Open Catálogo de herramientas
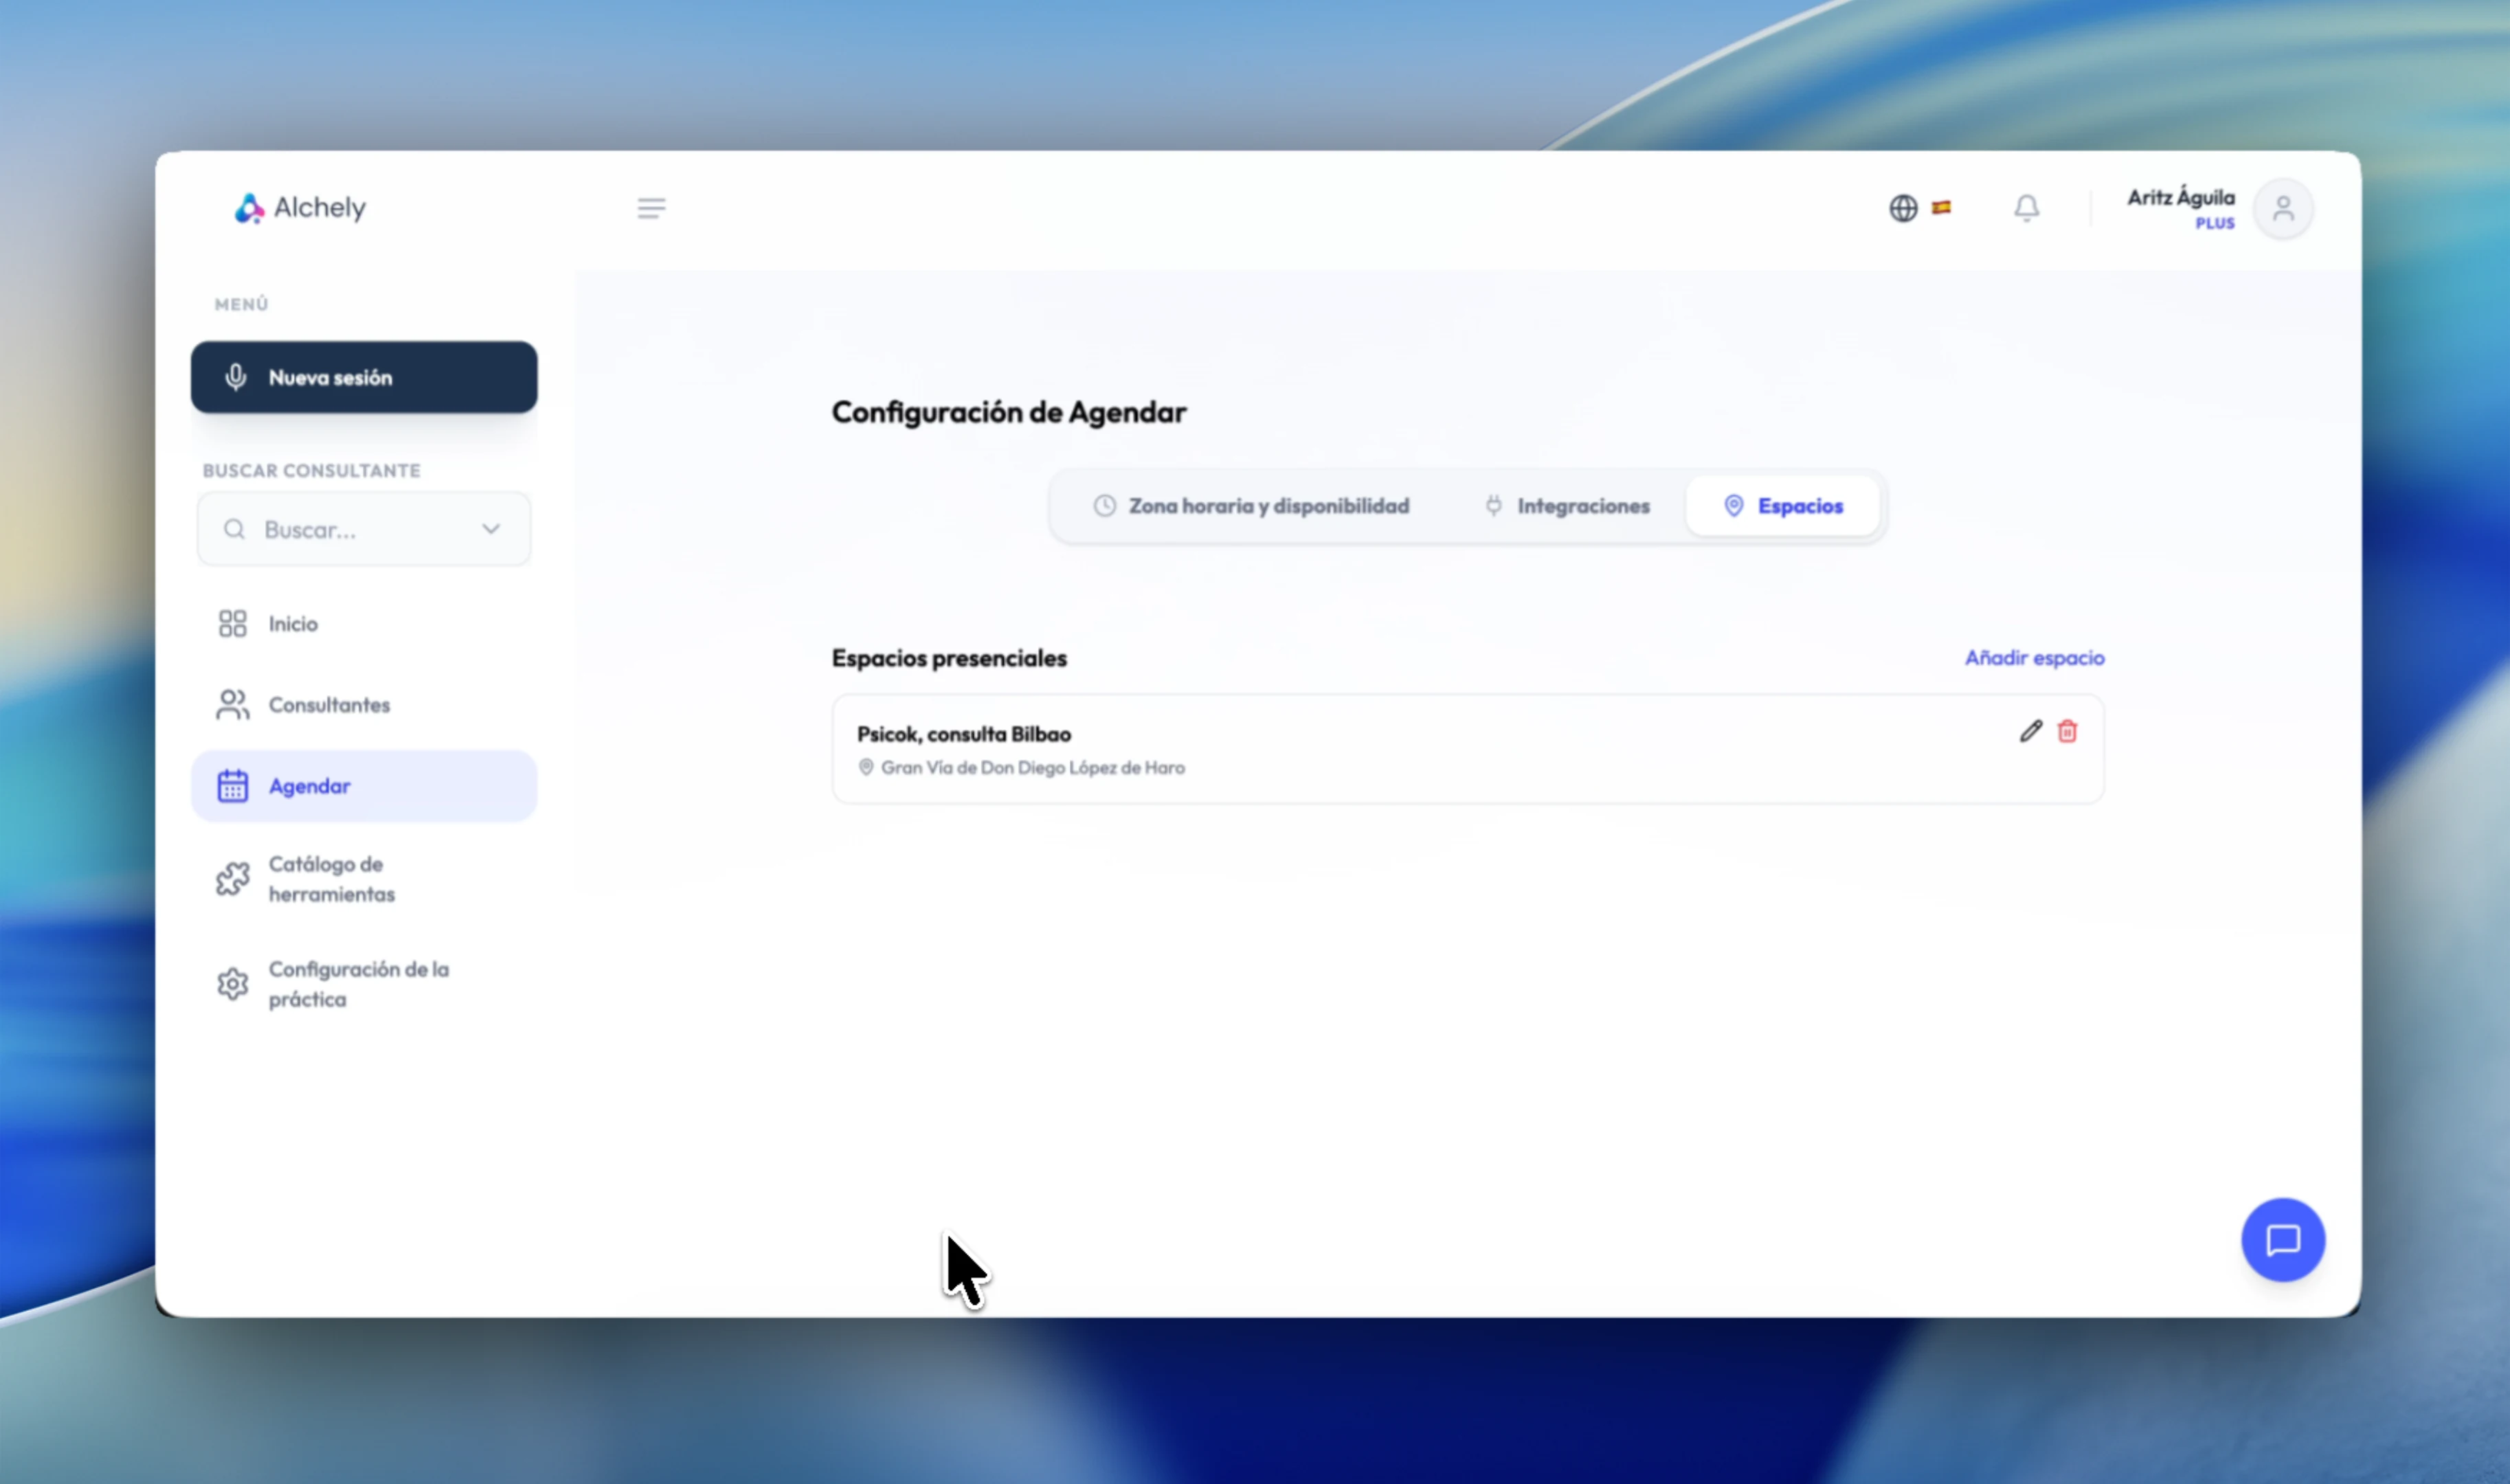This screenshot has width=2510, height=1484. click(x=364, y=879)
